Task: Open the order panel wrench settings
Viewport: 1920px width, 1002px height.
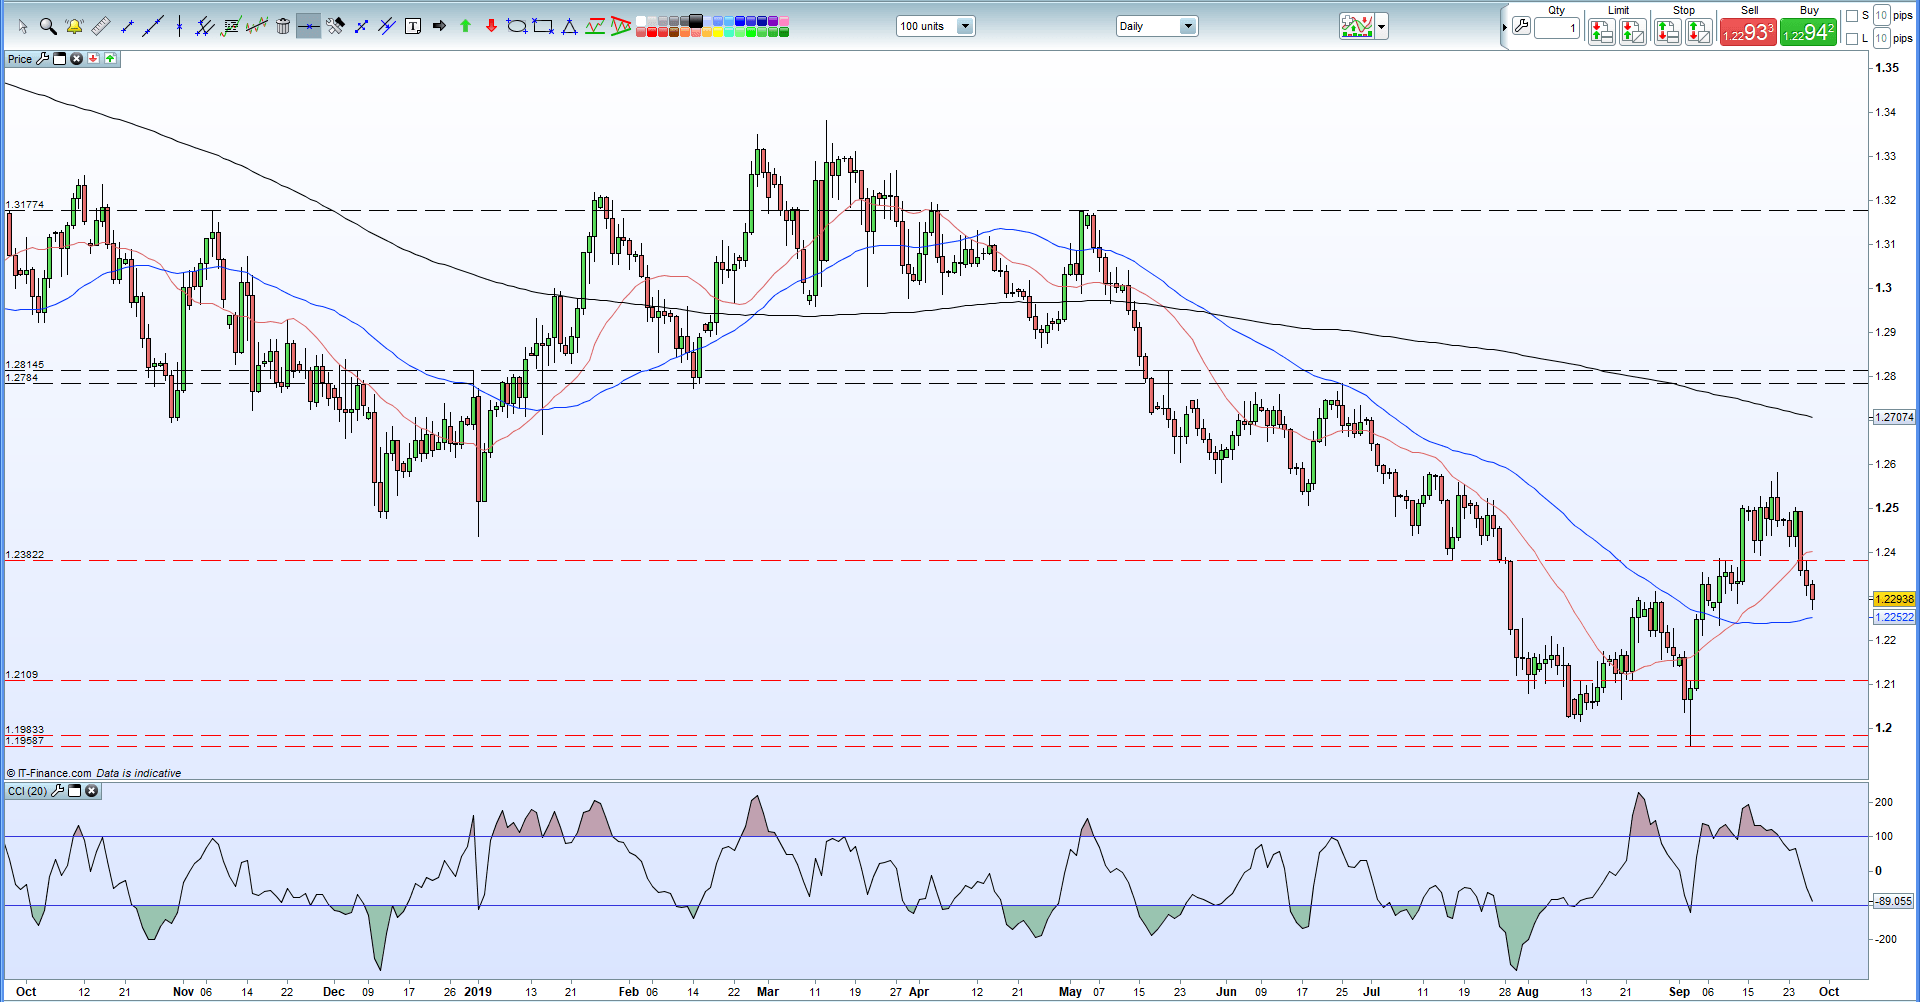Action: point(1521,27)
